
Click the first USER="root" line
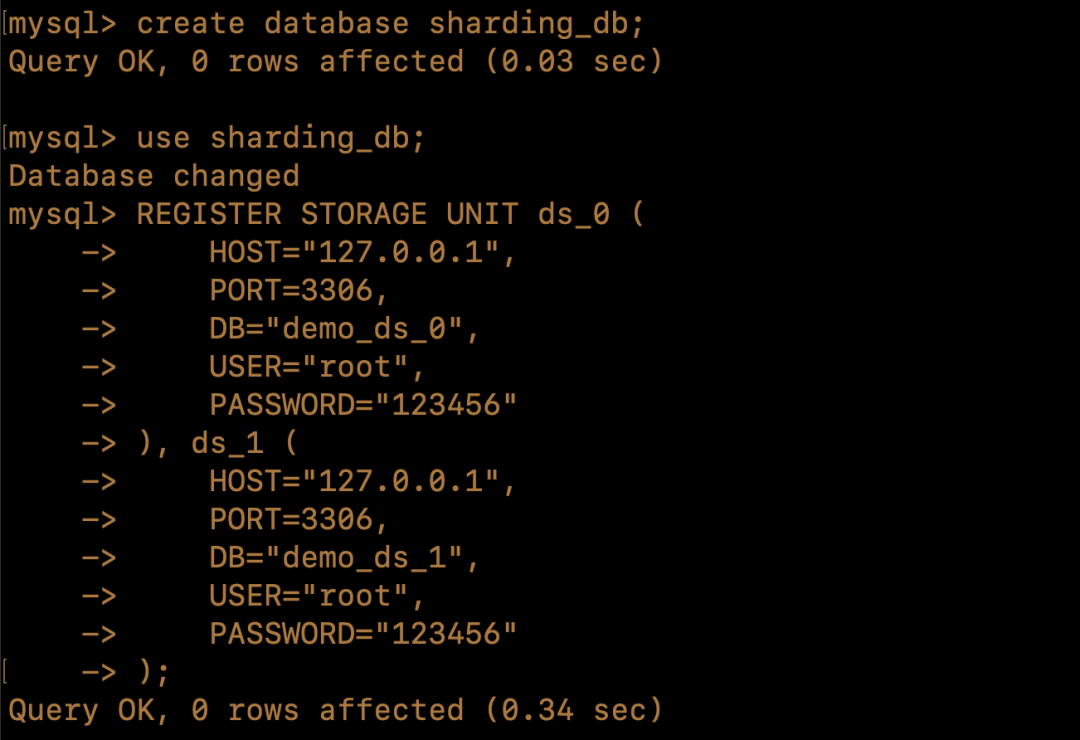click(317, 367)
